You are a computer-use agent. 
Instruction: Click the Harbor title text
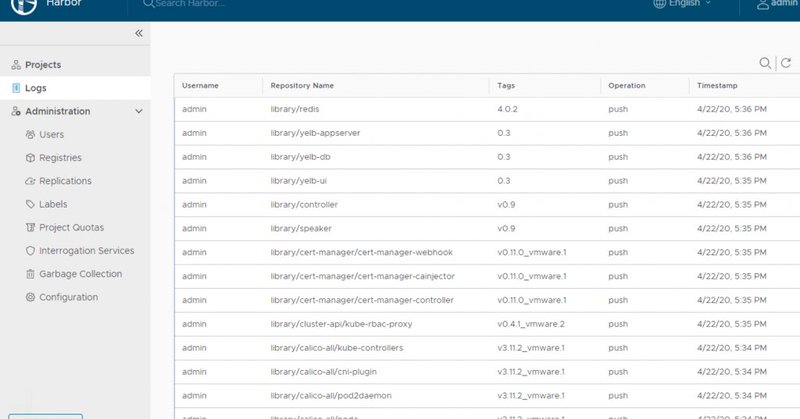[x=64, y=3]
